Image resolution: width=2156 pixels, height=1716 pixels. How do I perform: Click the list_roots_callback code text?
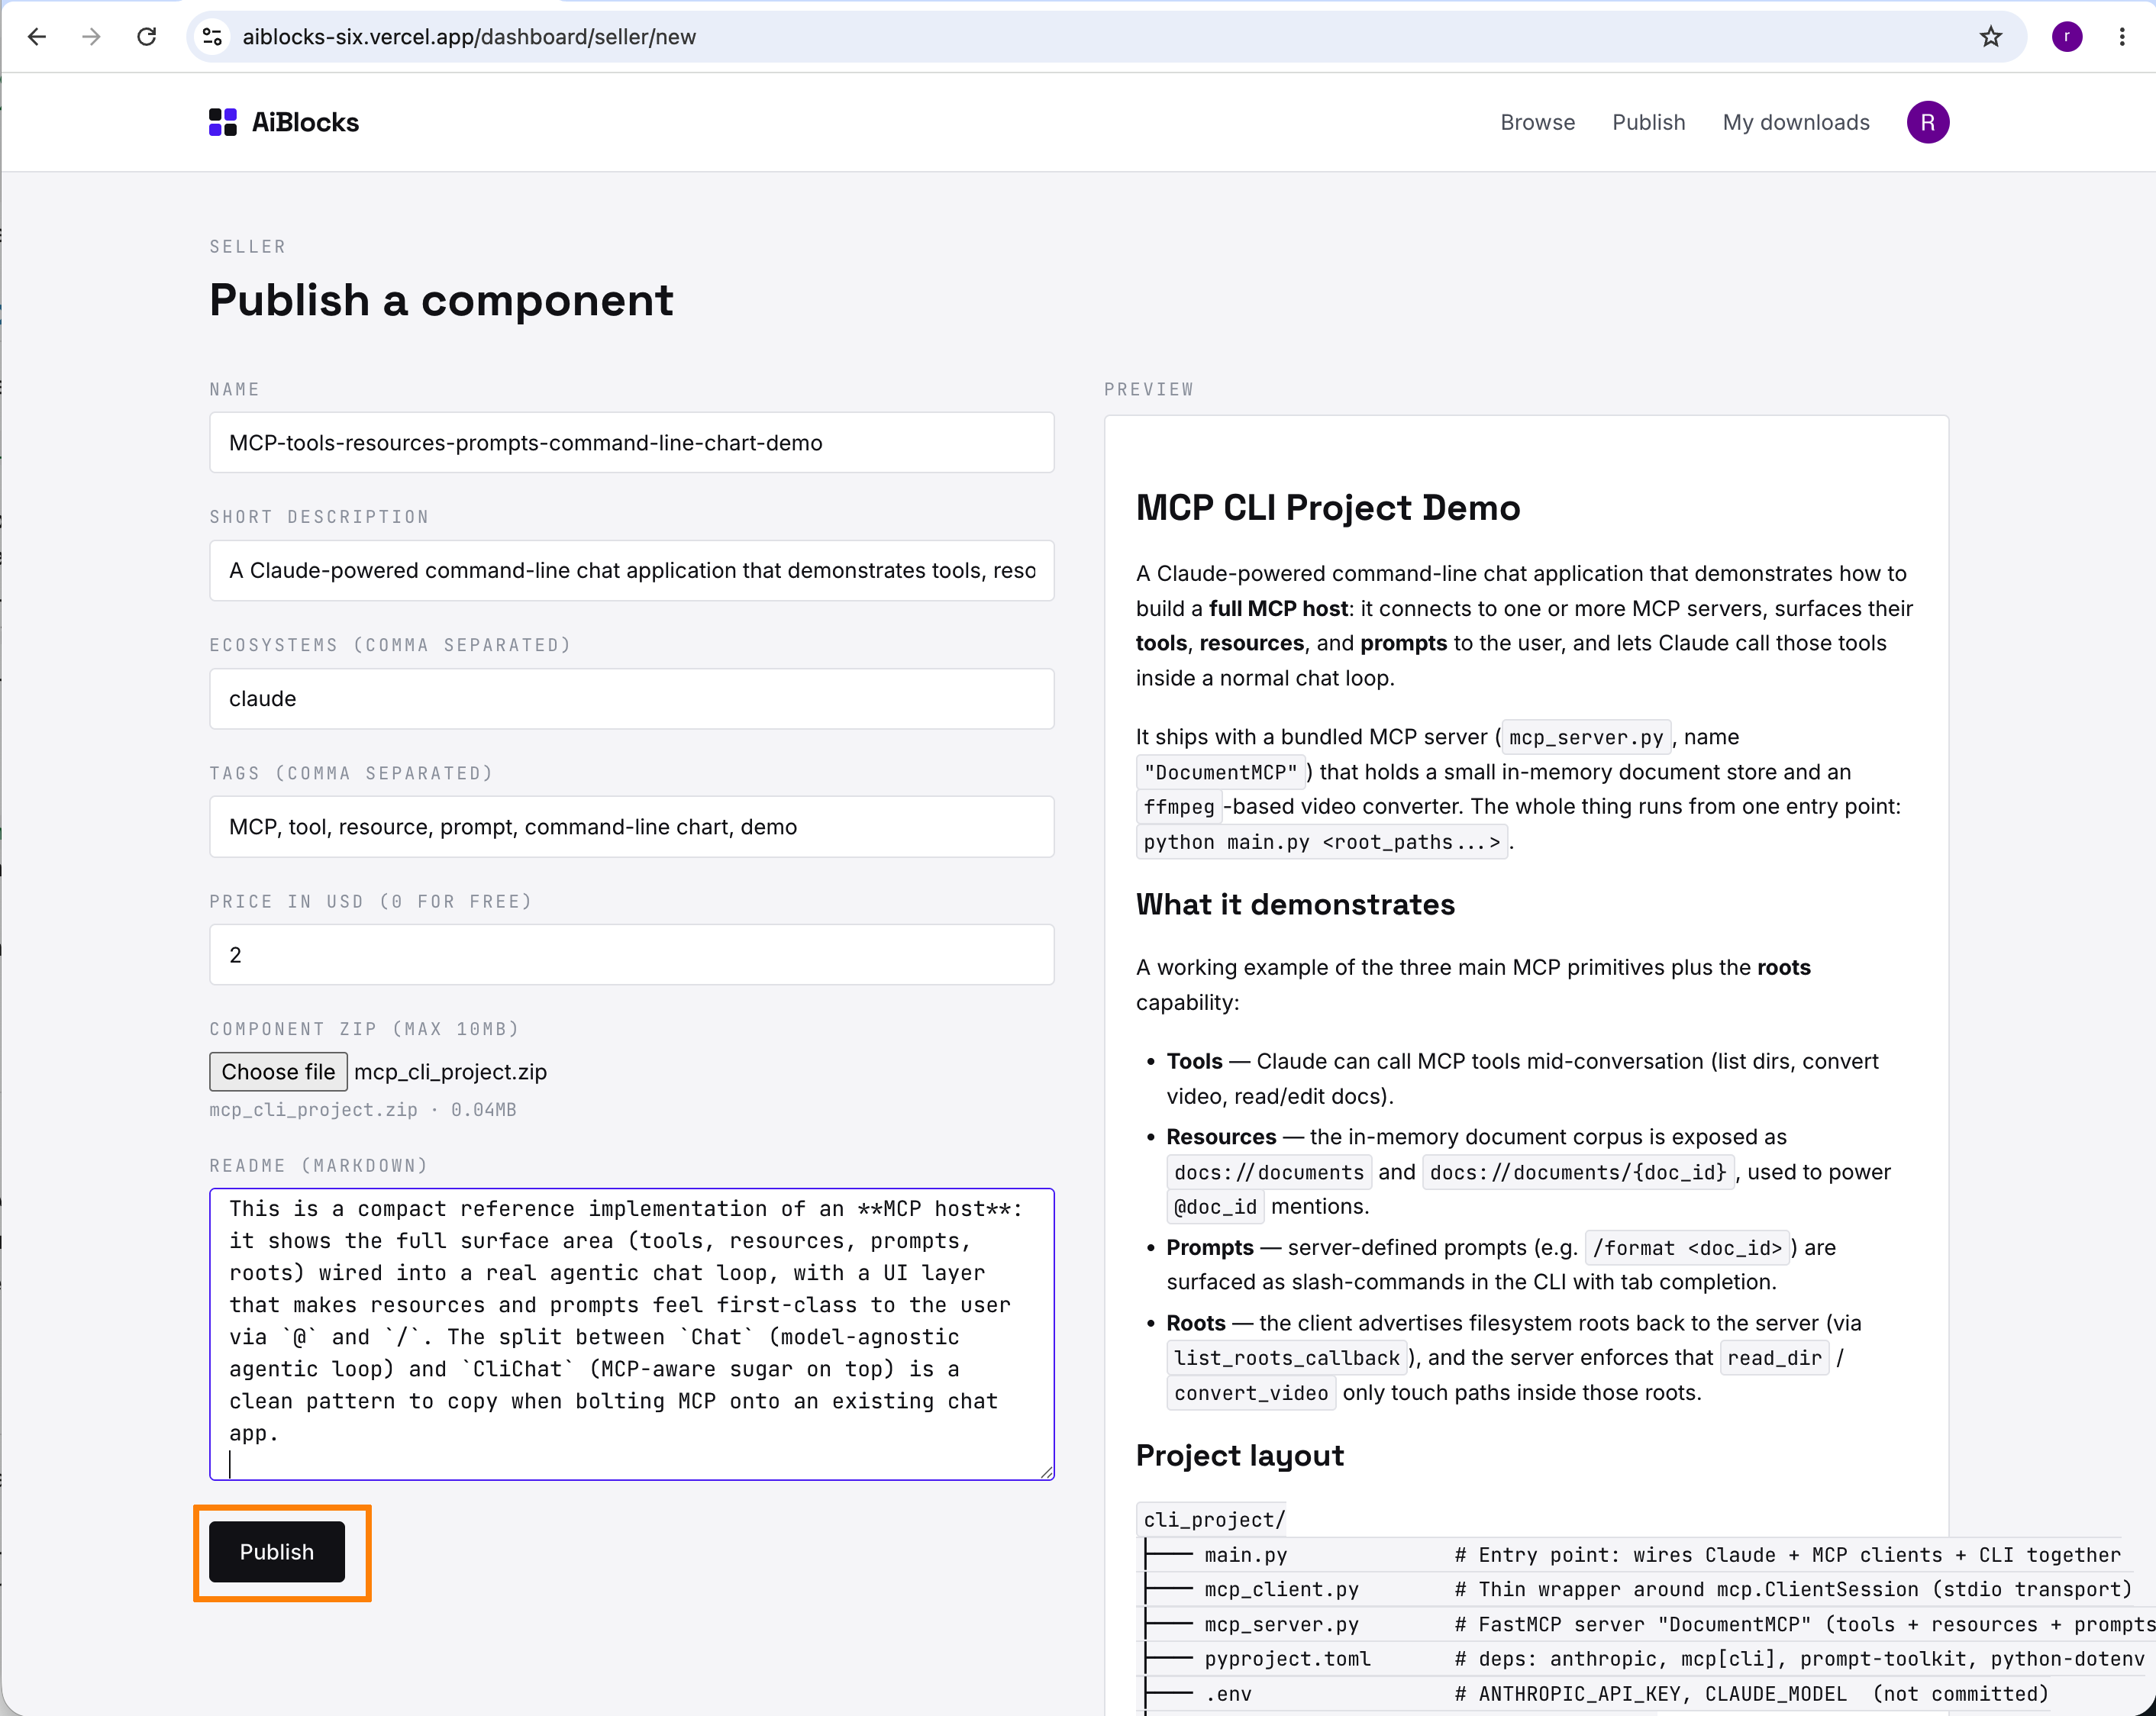[1286, 1357]
